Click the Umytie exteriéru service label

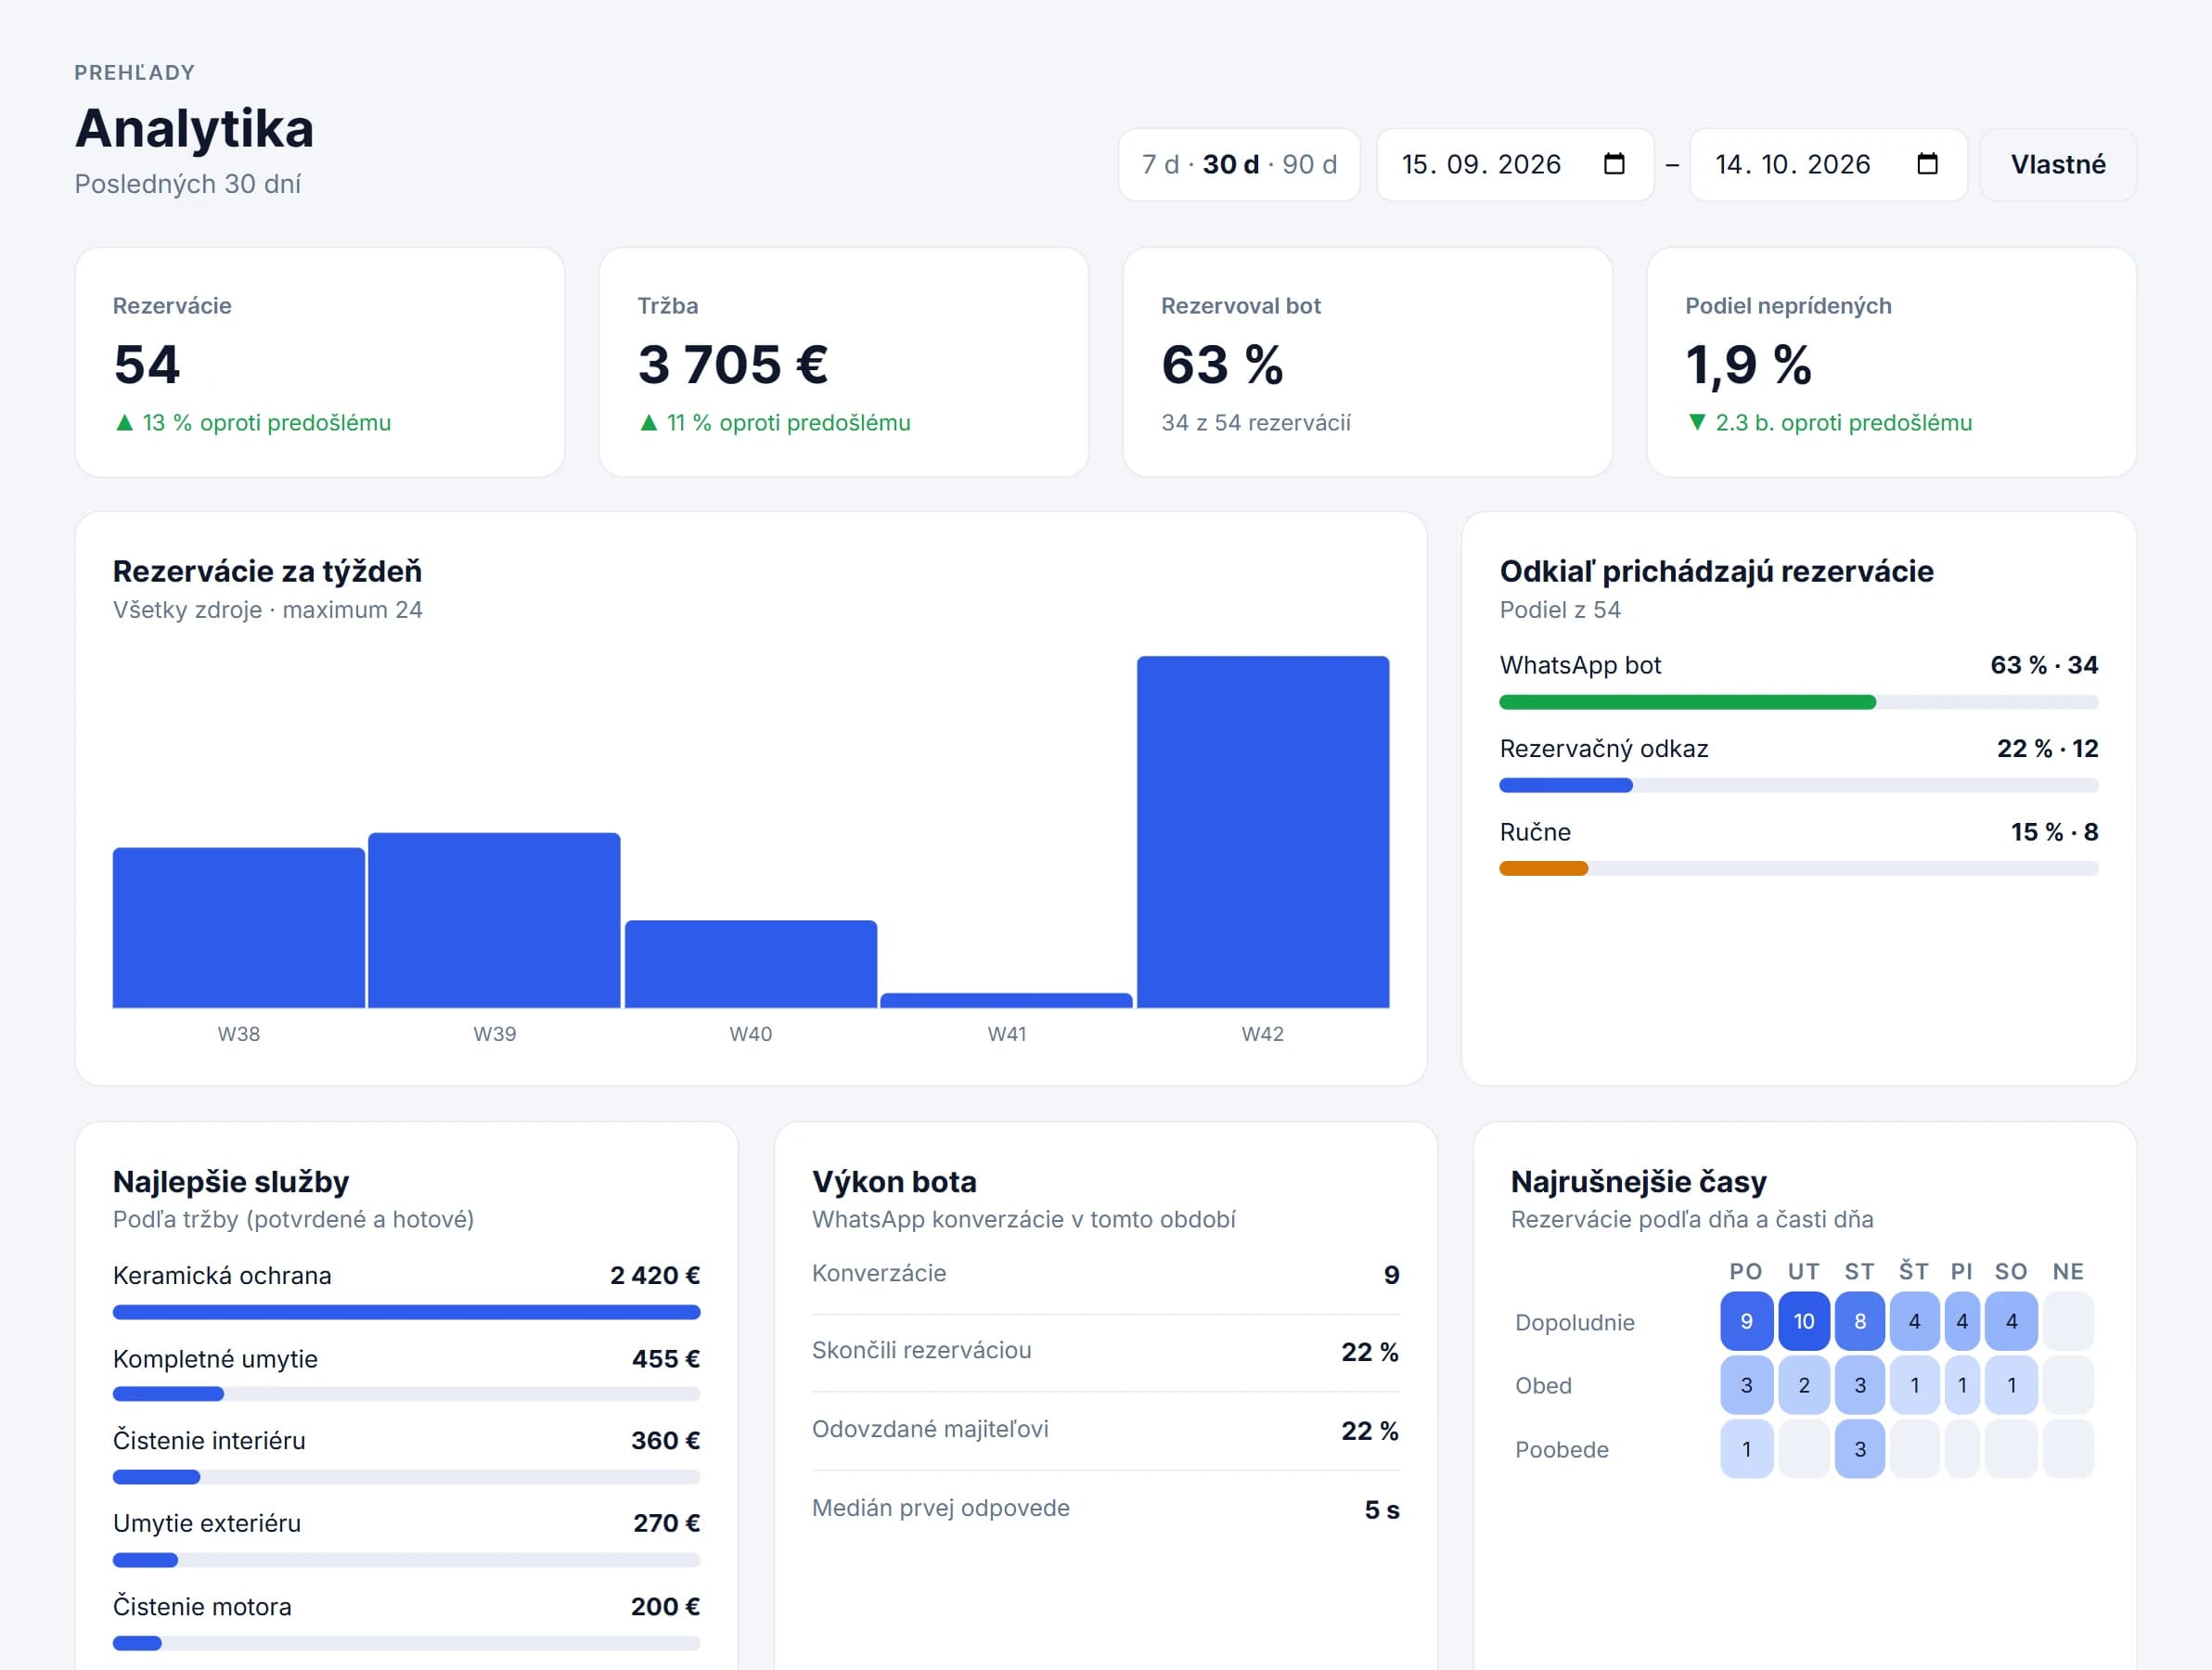tap(207, 1523)
